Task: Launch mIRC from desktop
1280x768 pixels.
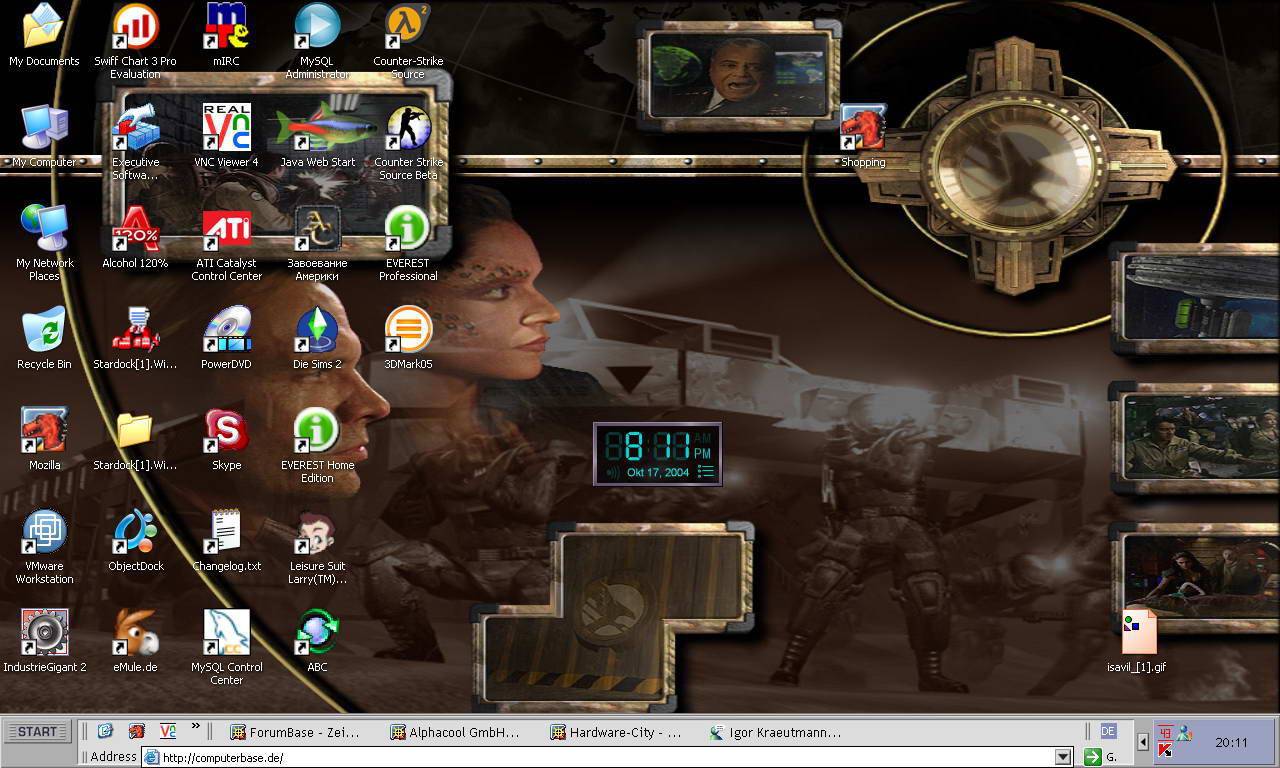Action: (x=226, y=35)
